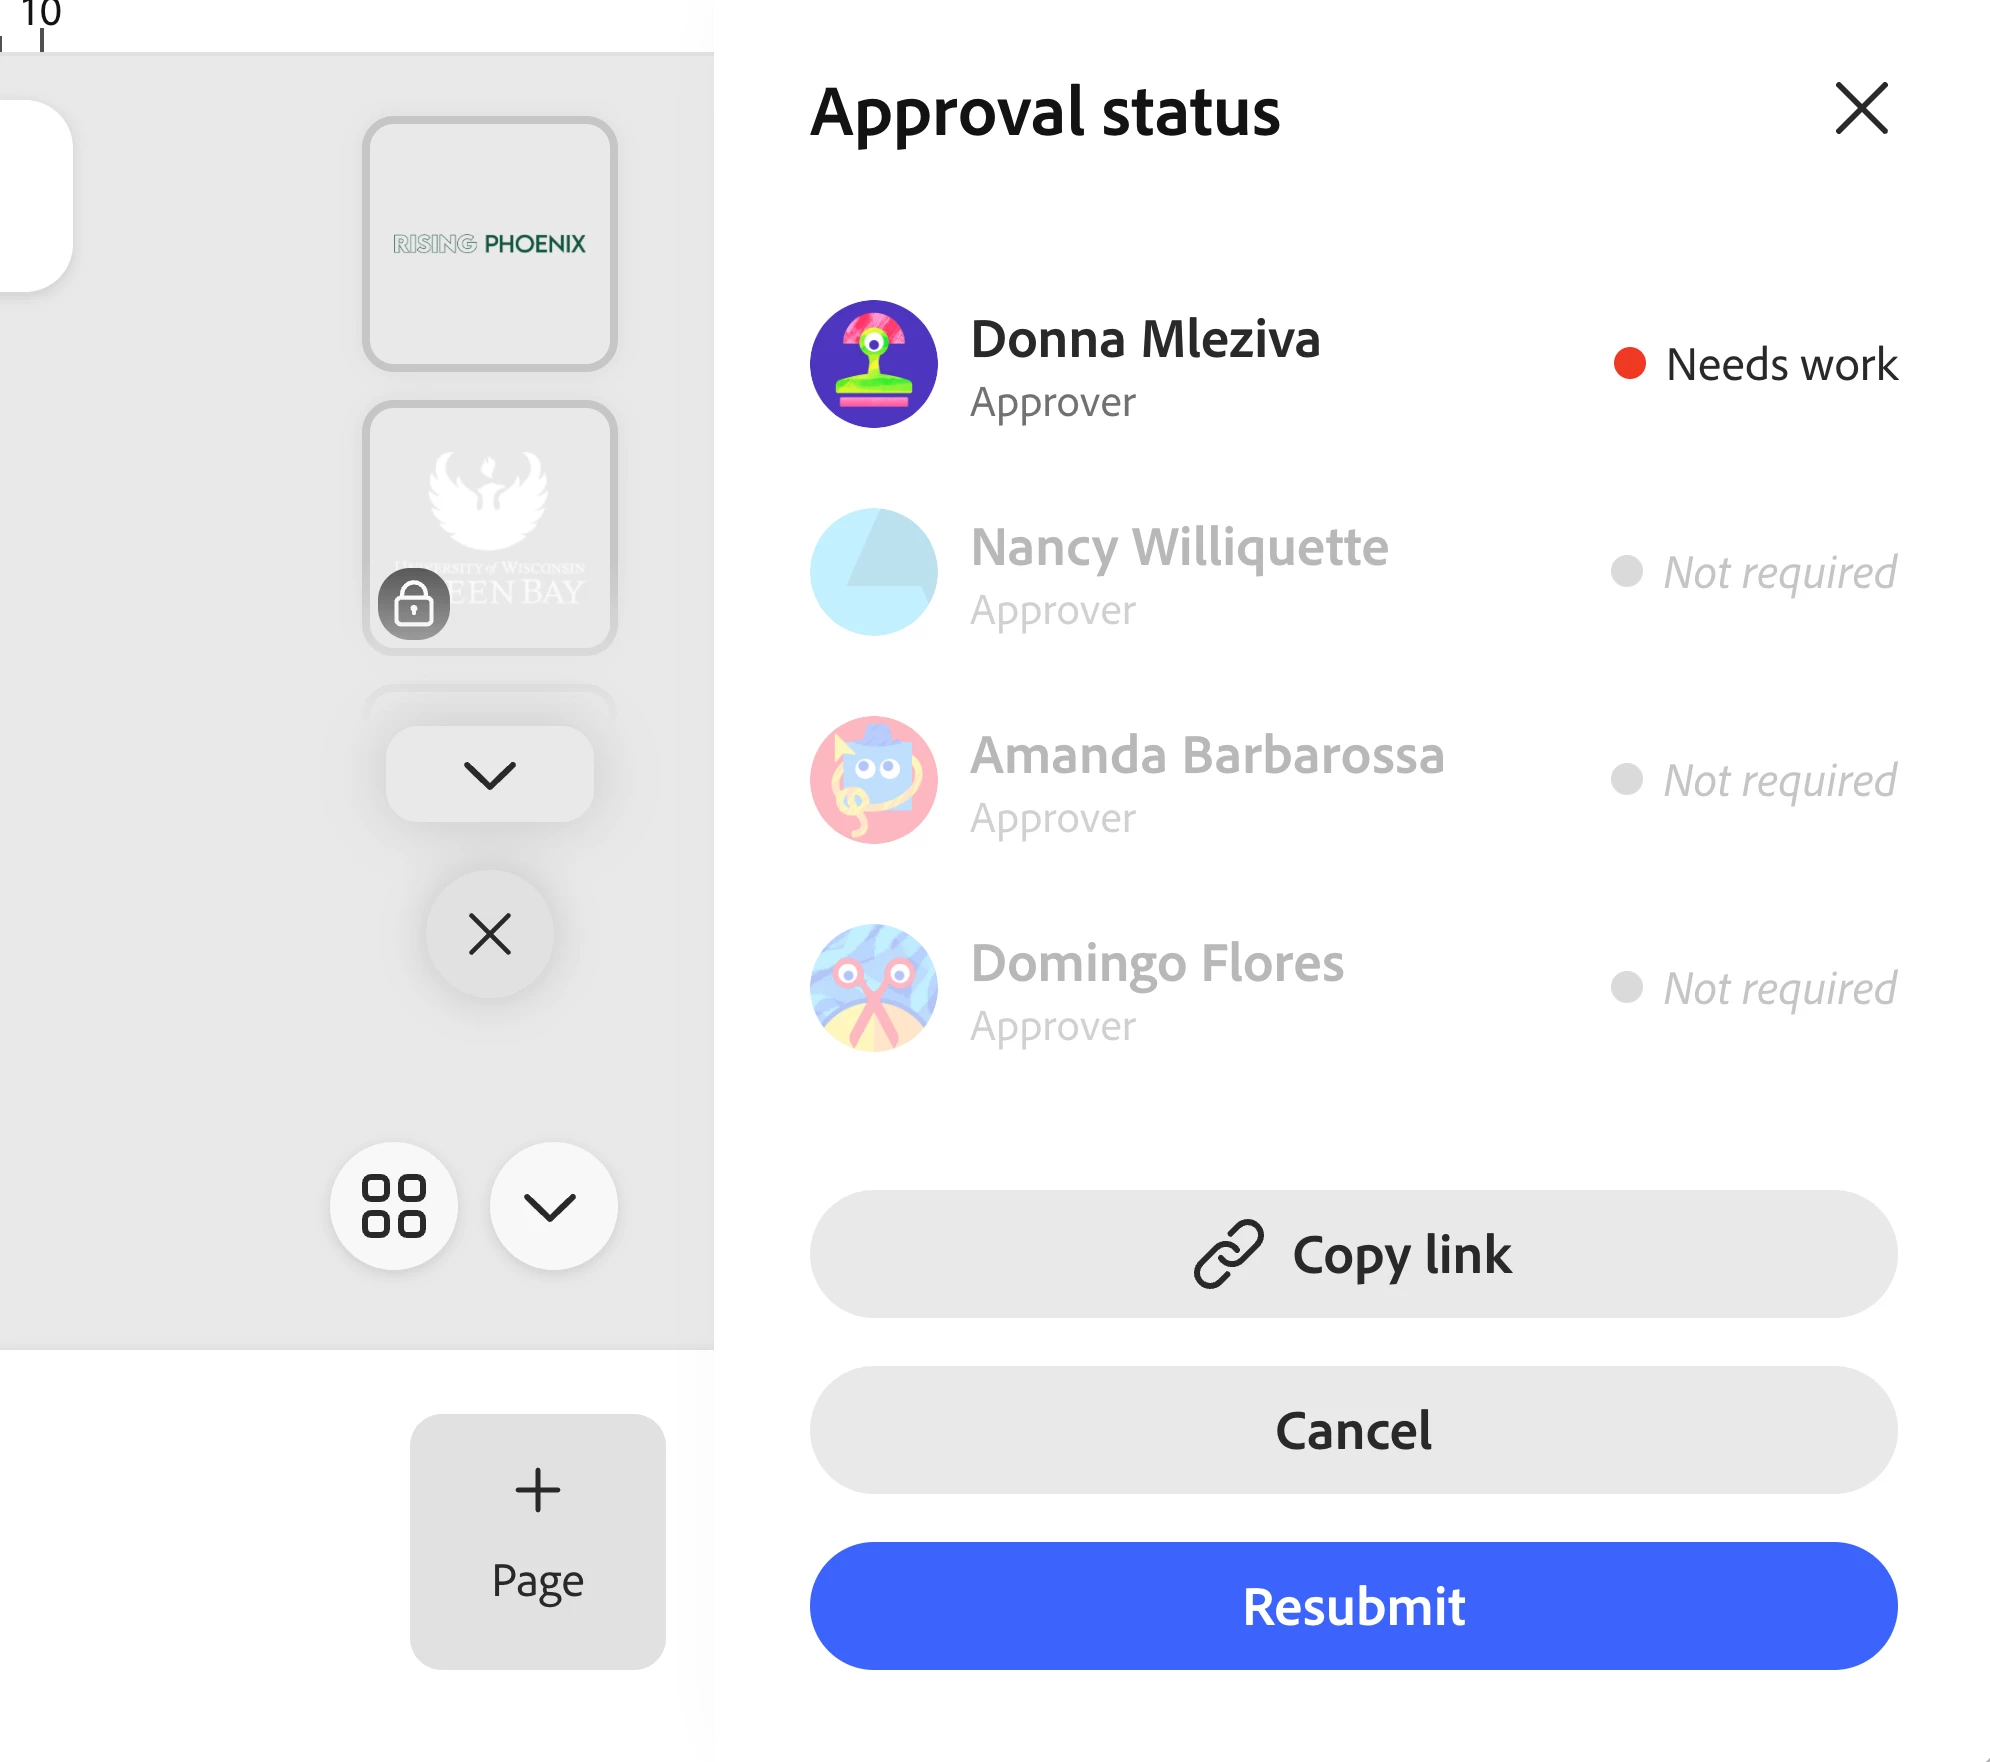The width and height of the screenshot is (1990, 1762).
Task: Select the Rising Phoenix page thumbnail
Action: coord(490,244)
